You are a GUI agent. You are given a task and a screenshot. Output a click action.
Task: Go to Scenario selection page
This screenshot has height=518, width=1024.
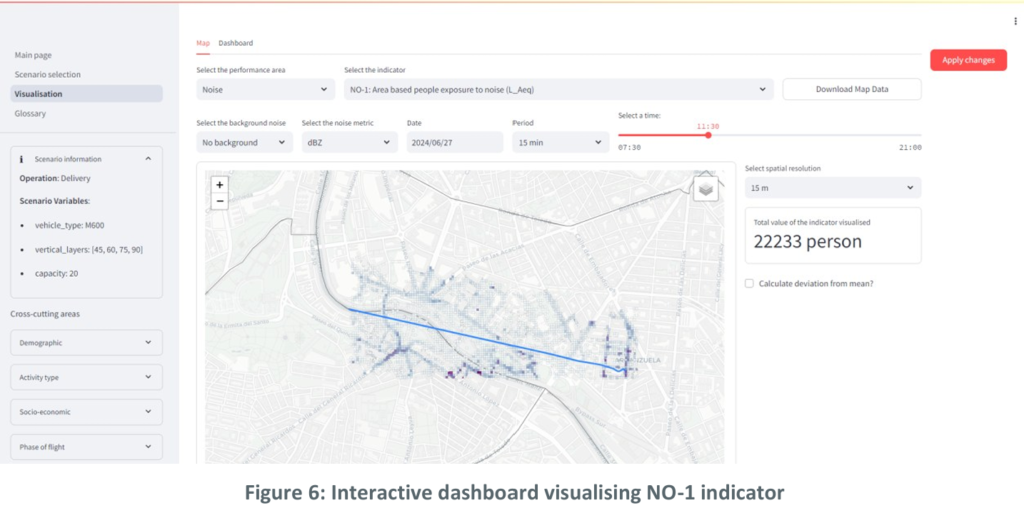(x=48, y=74)
